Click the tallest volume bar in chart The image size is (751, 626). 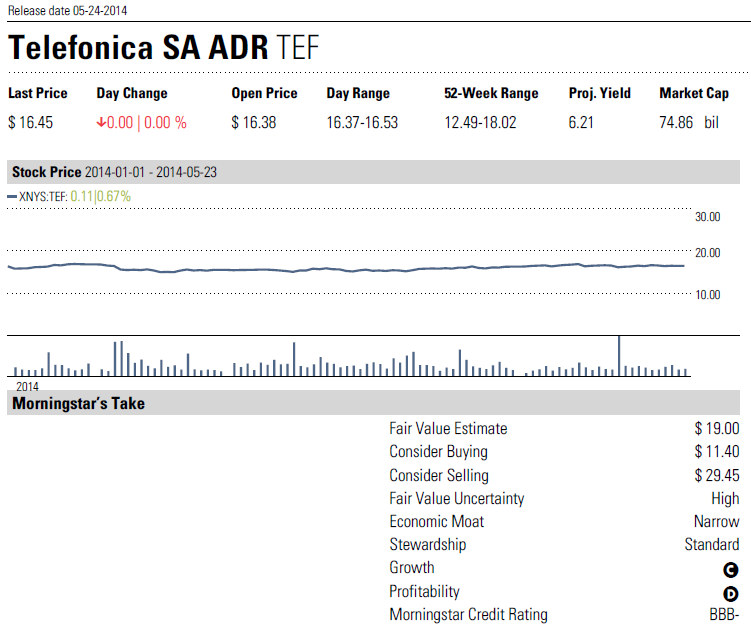pos(619,355)
